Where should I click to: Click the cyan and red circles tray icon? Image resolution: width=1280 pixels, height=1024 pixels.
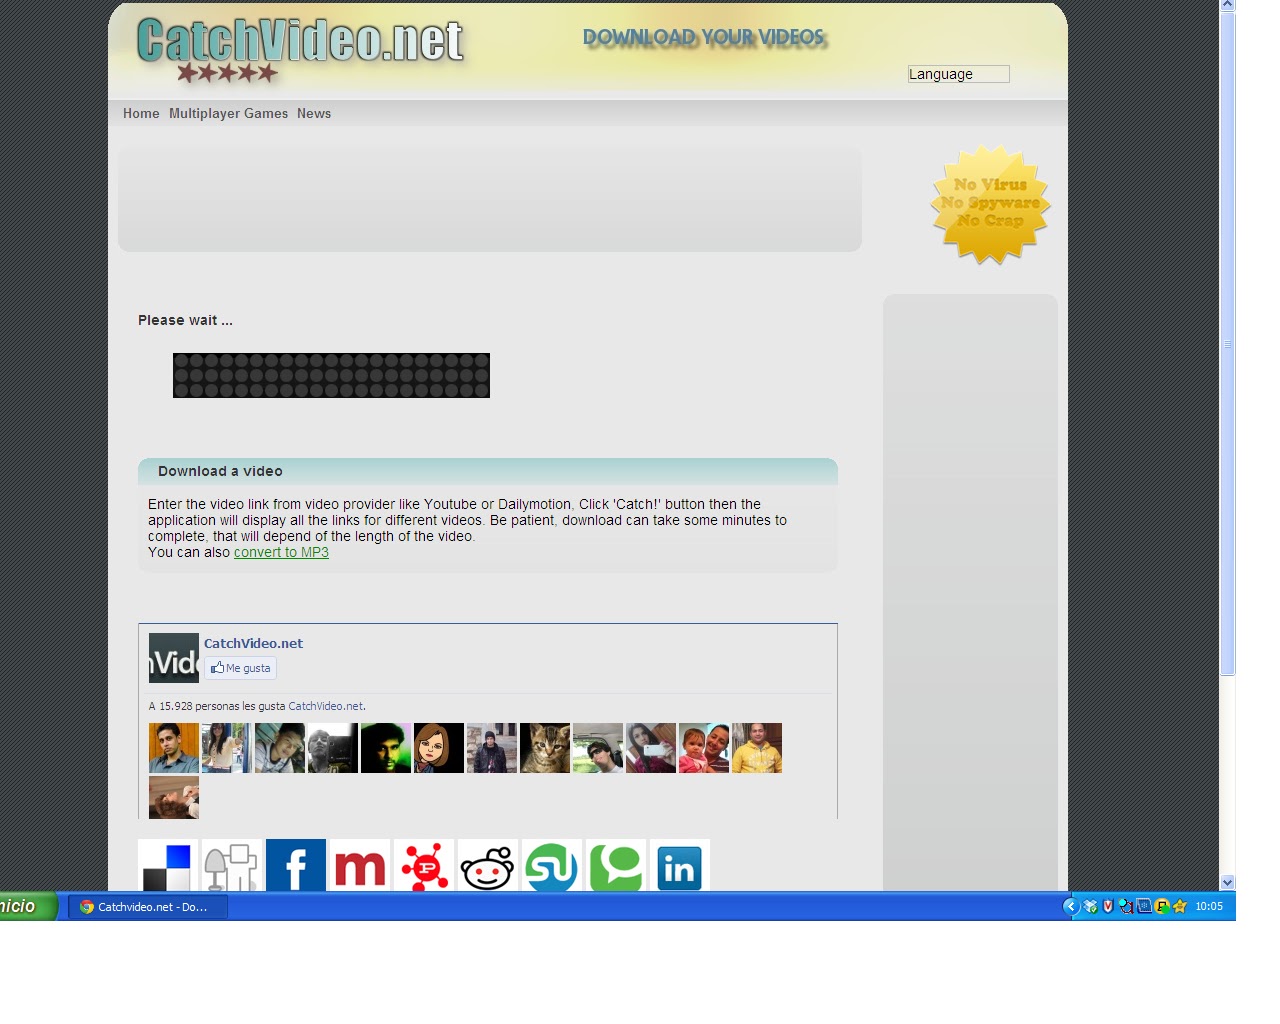[1126, 907]
